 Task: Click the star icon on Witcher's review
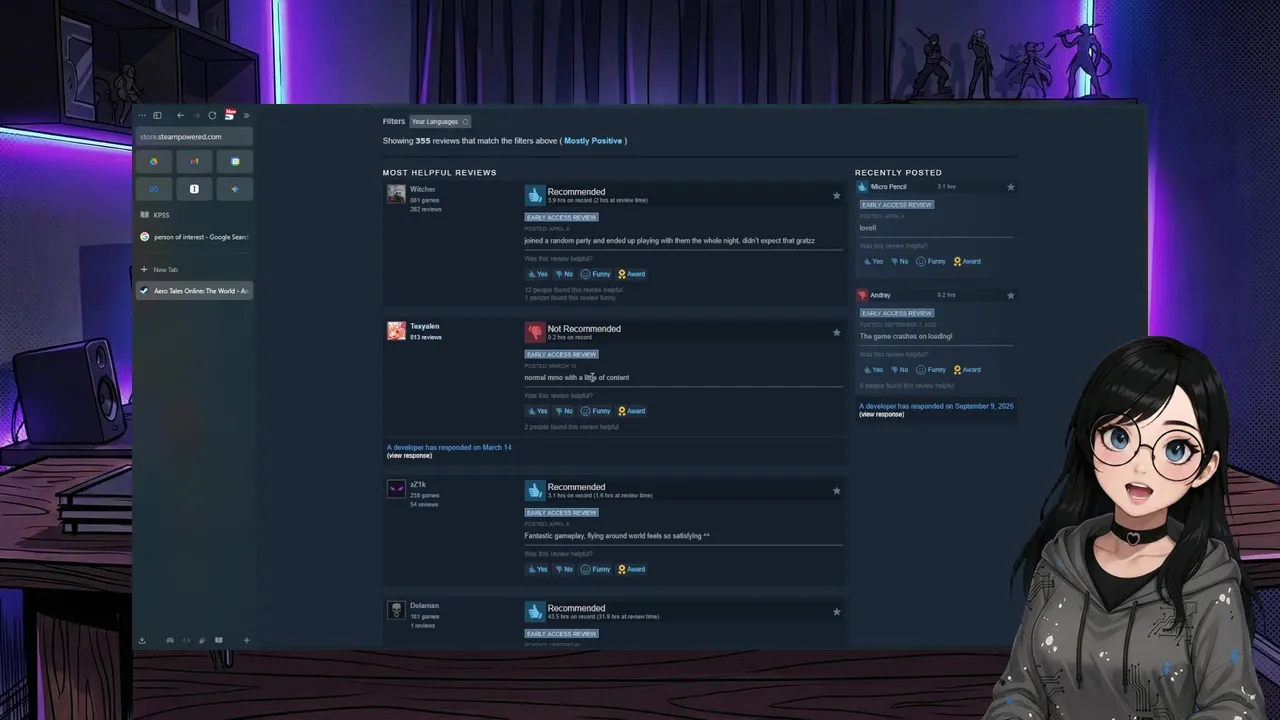tap(837, 195)
